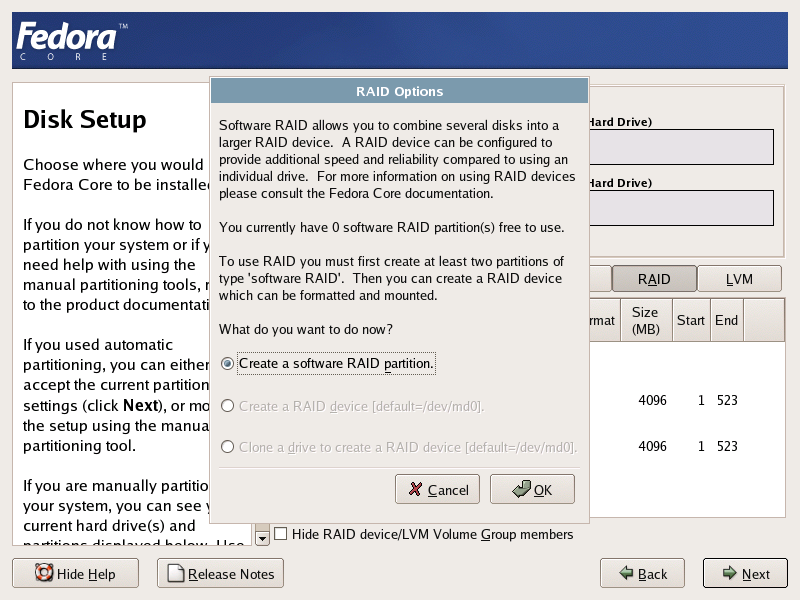Sort partitions by the Size (MB) column
The width and height of the screenshot is (800, 600).
(646, 320)
